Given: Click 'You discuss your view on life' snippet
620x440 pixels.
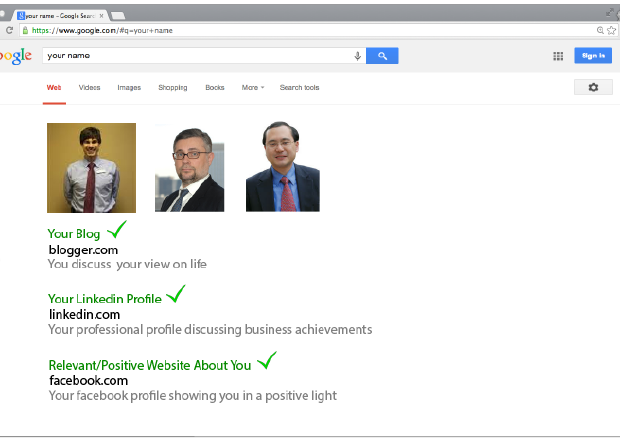Looking at the screenshot, I should coord(127,264).
